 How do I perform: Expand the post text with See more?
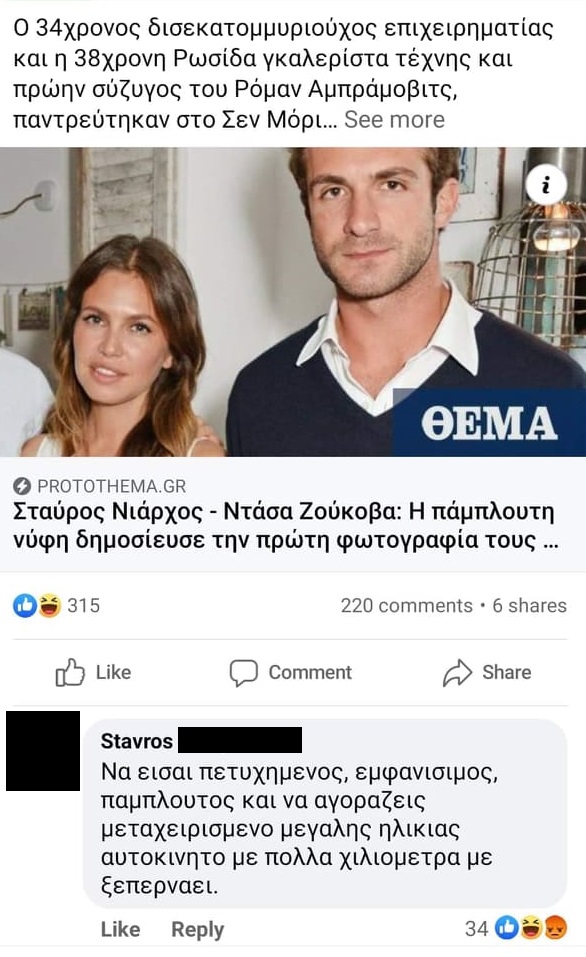click(394, 120)
